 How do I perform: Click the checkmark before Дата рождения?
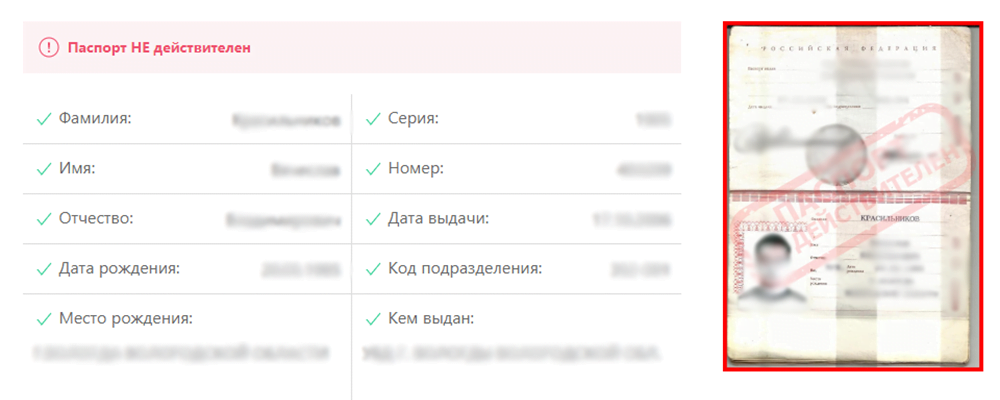(43, 268)
